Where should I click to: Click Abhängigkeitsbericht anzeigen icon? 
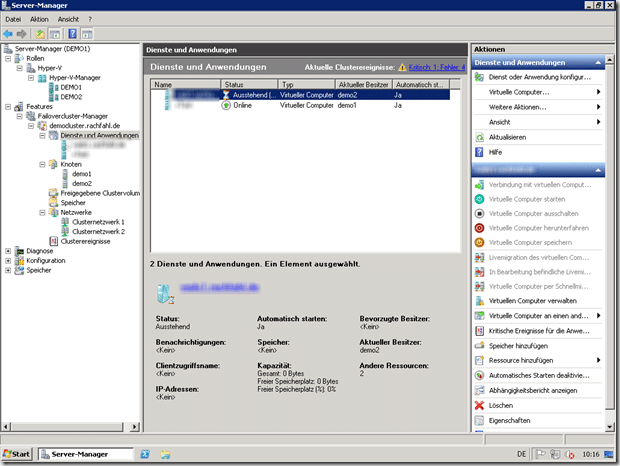[479, 390]
